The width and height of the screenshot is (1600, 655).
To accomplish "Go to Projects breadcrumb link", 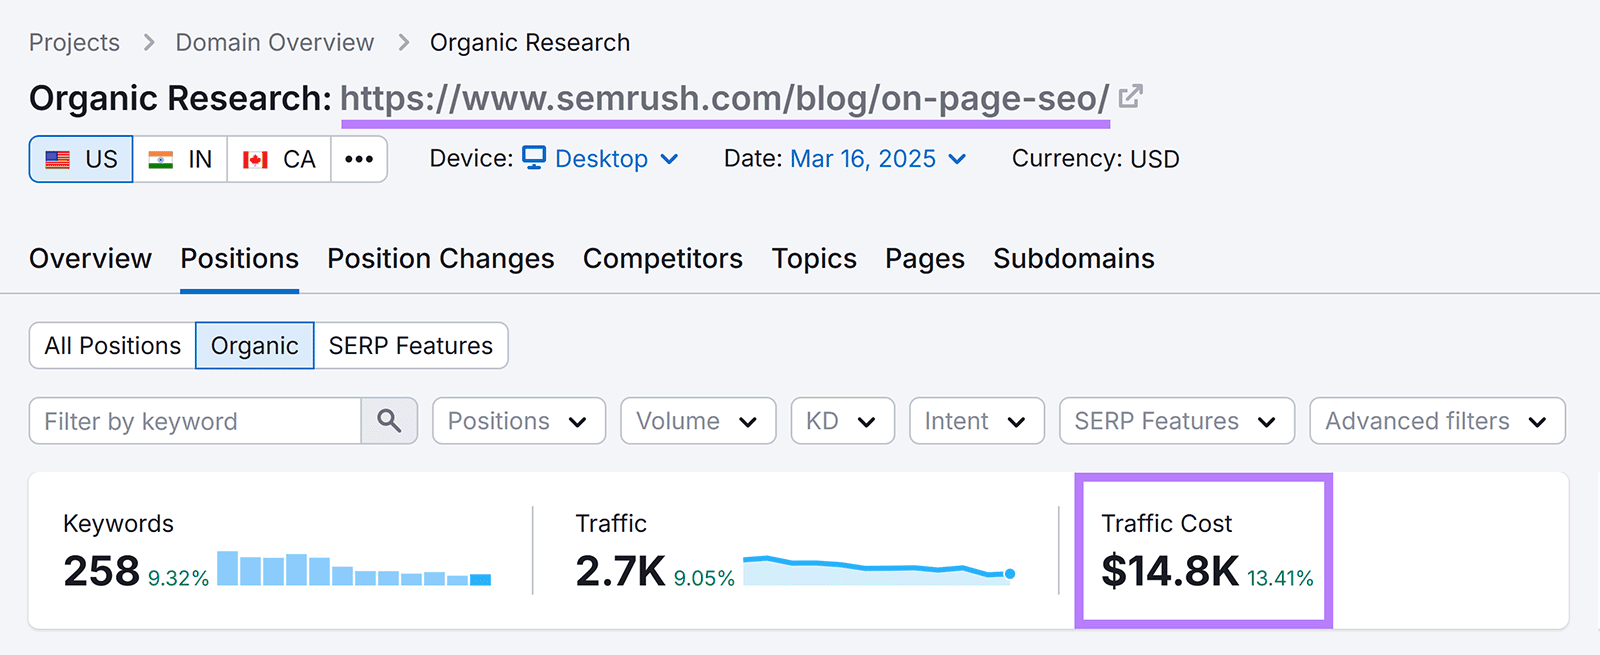I will (x=74, y=43).
